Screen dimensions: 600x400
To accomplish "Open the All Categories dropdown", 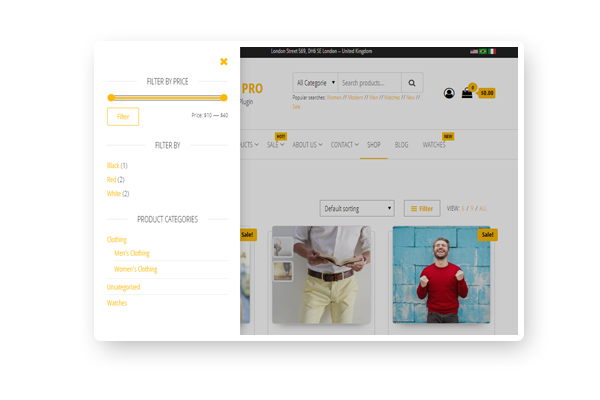I will point(316,83).
